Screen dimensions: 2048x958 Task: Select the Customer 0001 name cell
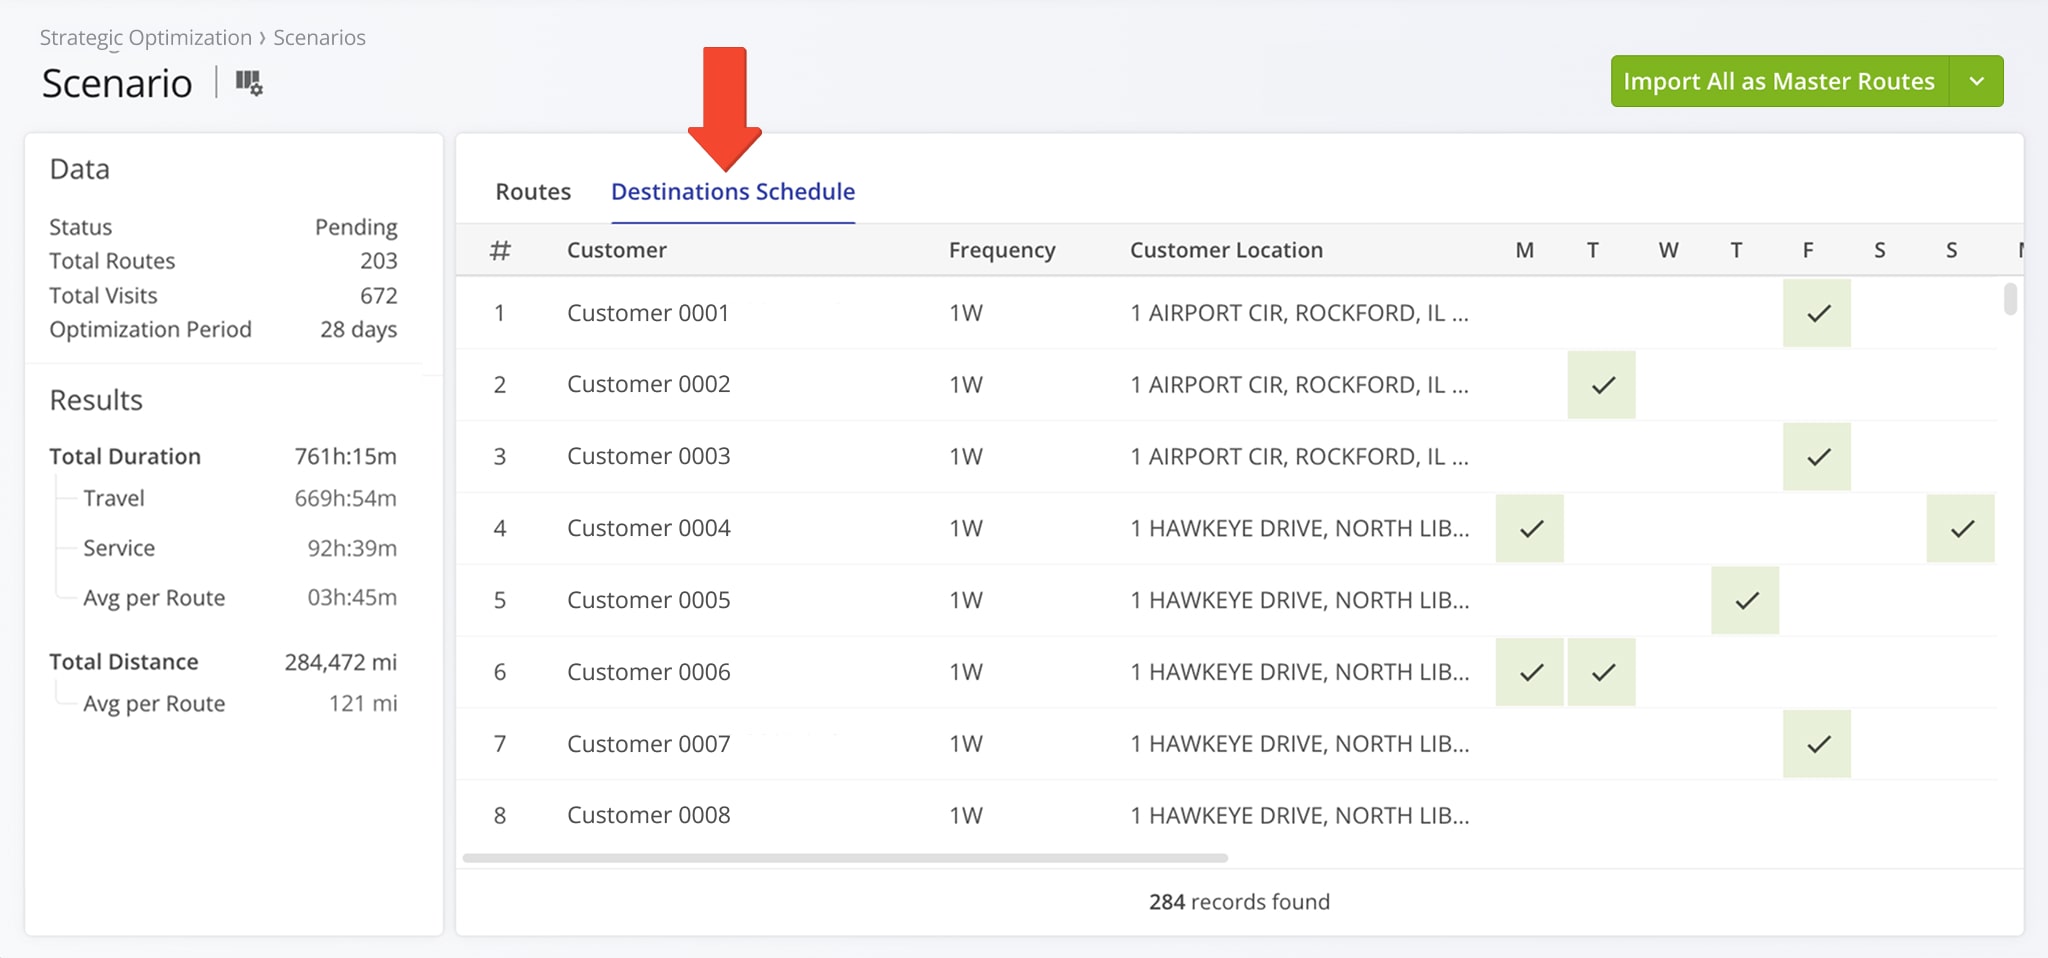[648, 313]
